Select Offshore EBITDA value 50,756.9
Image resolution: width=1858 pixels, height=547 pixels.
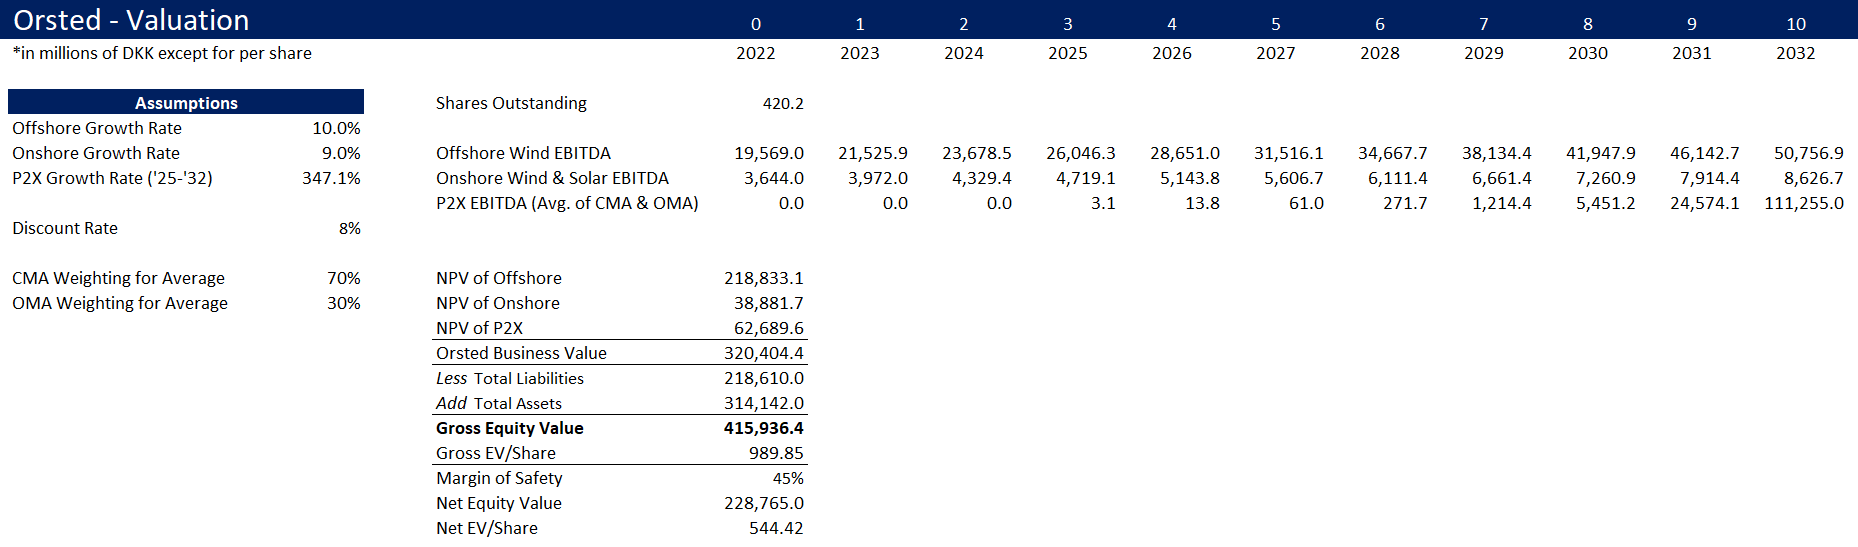pos(1809,153)
